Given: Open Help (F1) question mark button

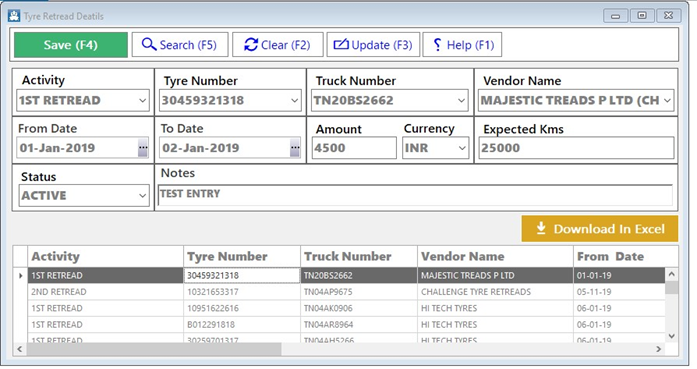Looking at the screenshot, I should pyautogui.click(x=462, y=44).
